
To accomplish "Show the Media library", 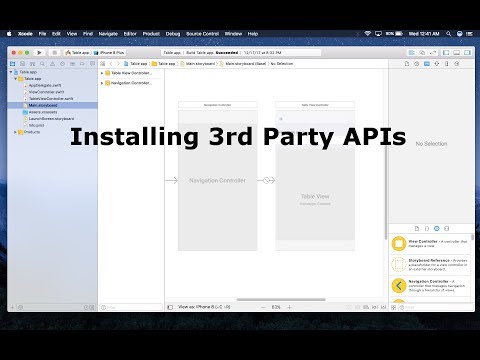I will tap(447, 228).
